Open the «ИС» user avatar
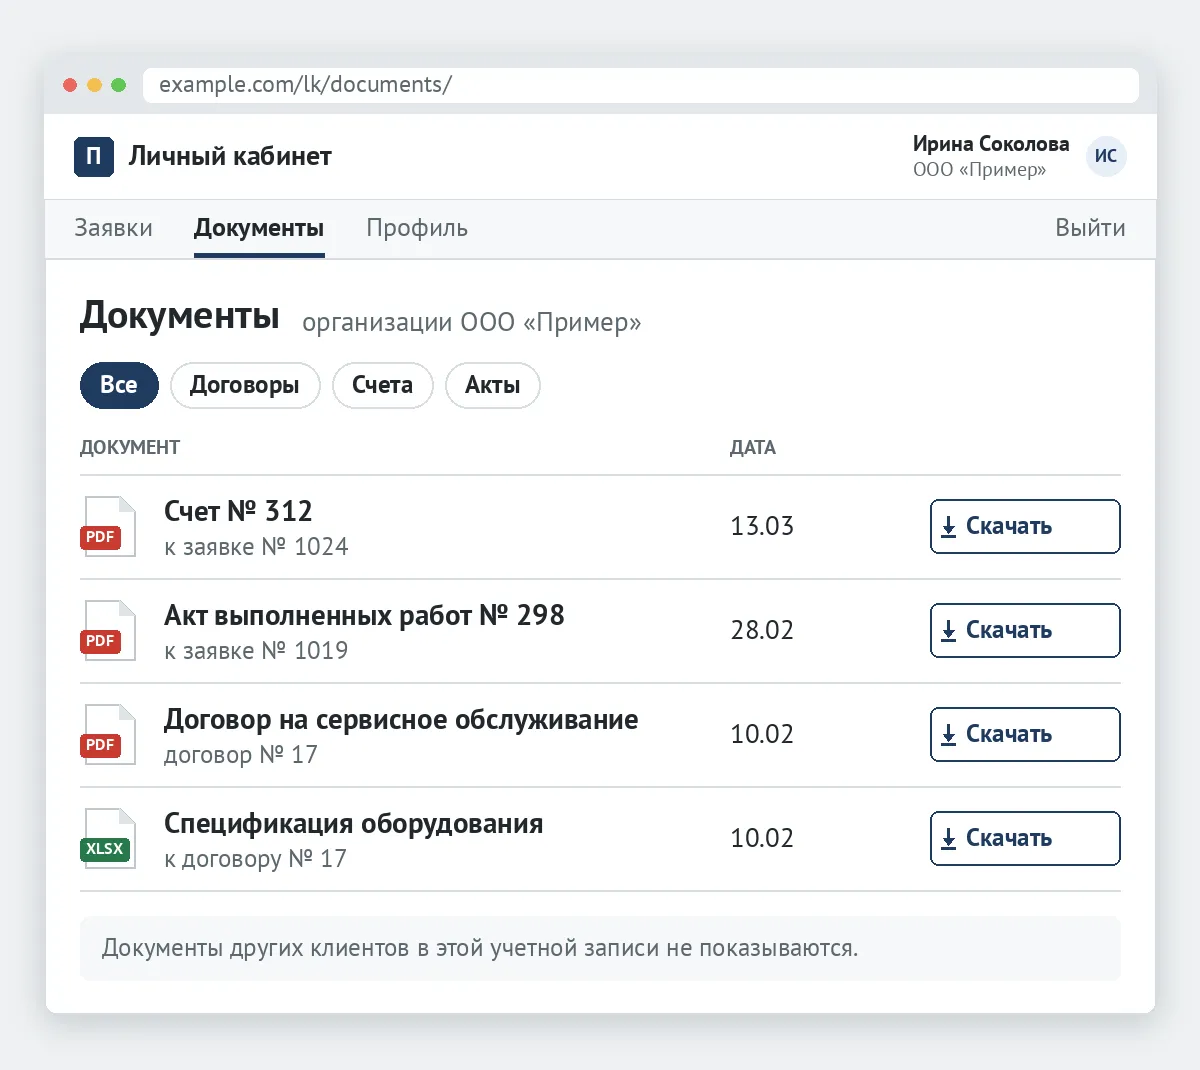This screenshot has width=1200, height=1070. coord(1106,156)
